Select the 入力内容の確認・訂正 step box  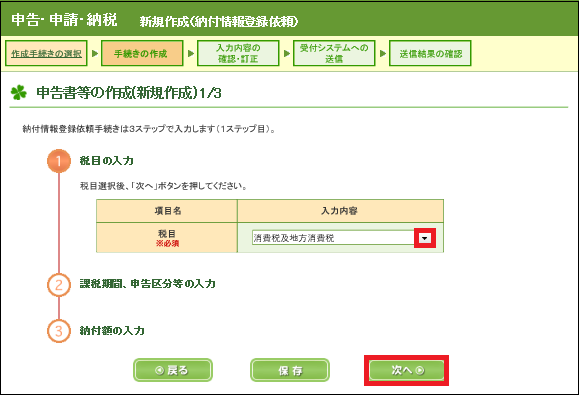point(238,54)
